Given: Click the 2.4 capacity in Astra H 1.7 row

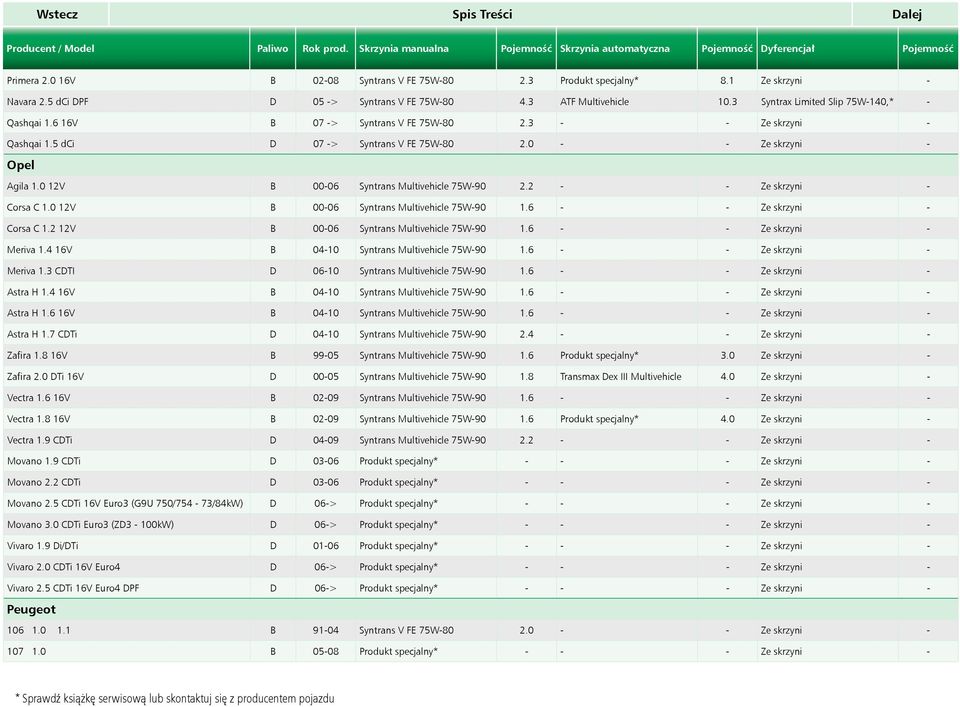Looking at the screenshot, I should 527,334.
